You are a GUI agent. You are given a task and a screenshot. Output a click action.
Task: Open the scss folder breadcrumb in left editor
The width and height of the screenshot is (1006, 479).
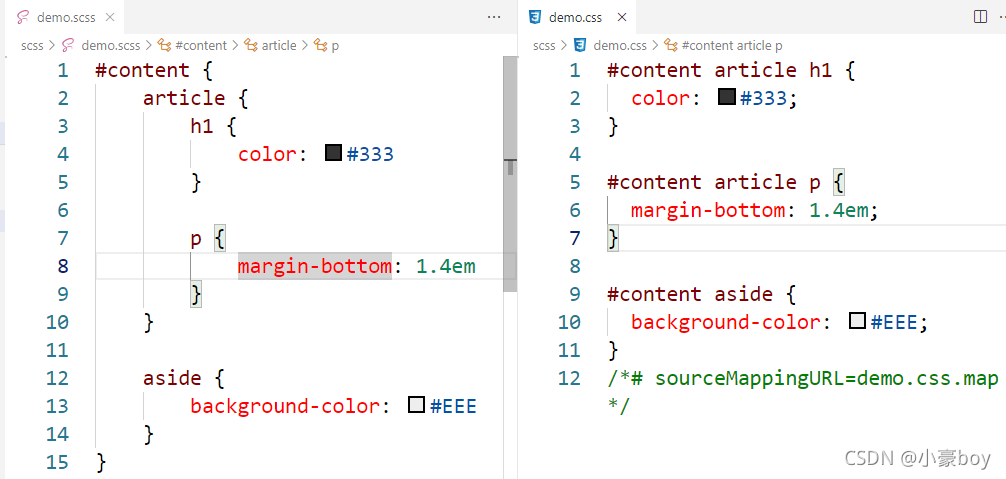tap(32, 46)
